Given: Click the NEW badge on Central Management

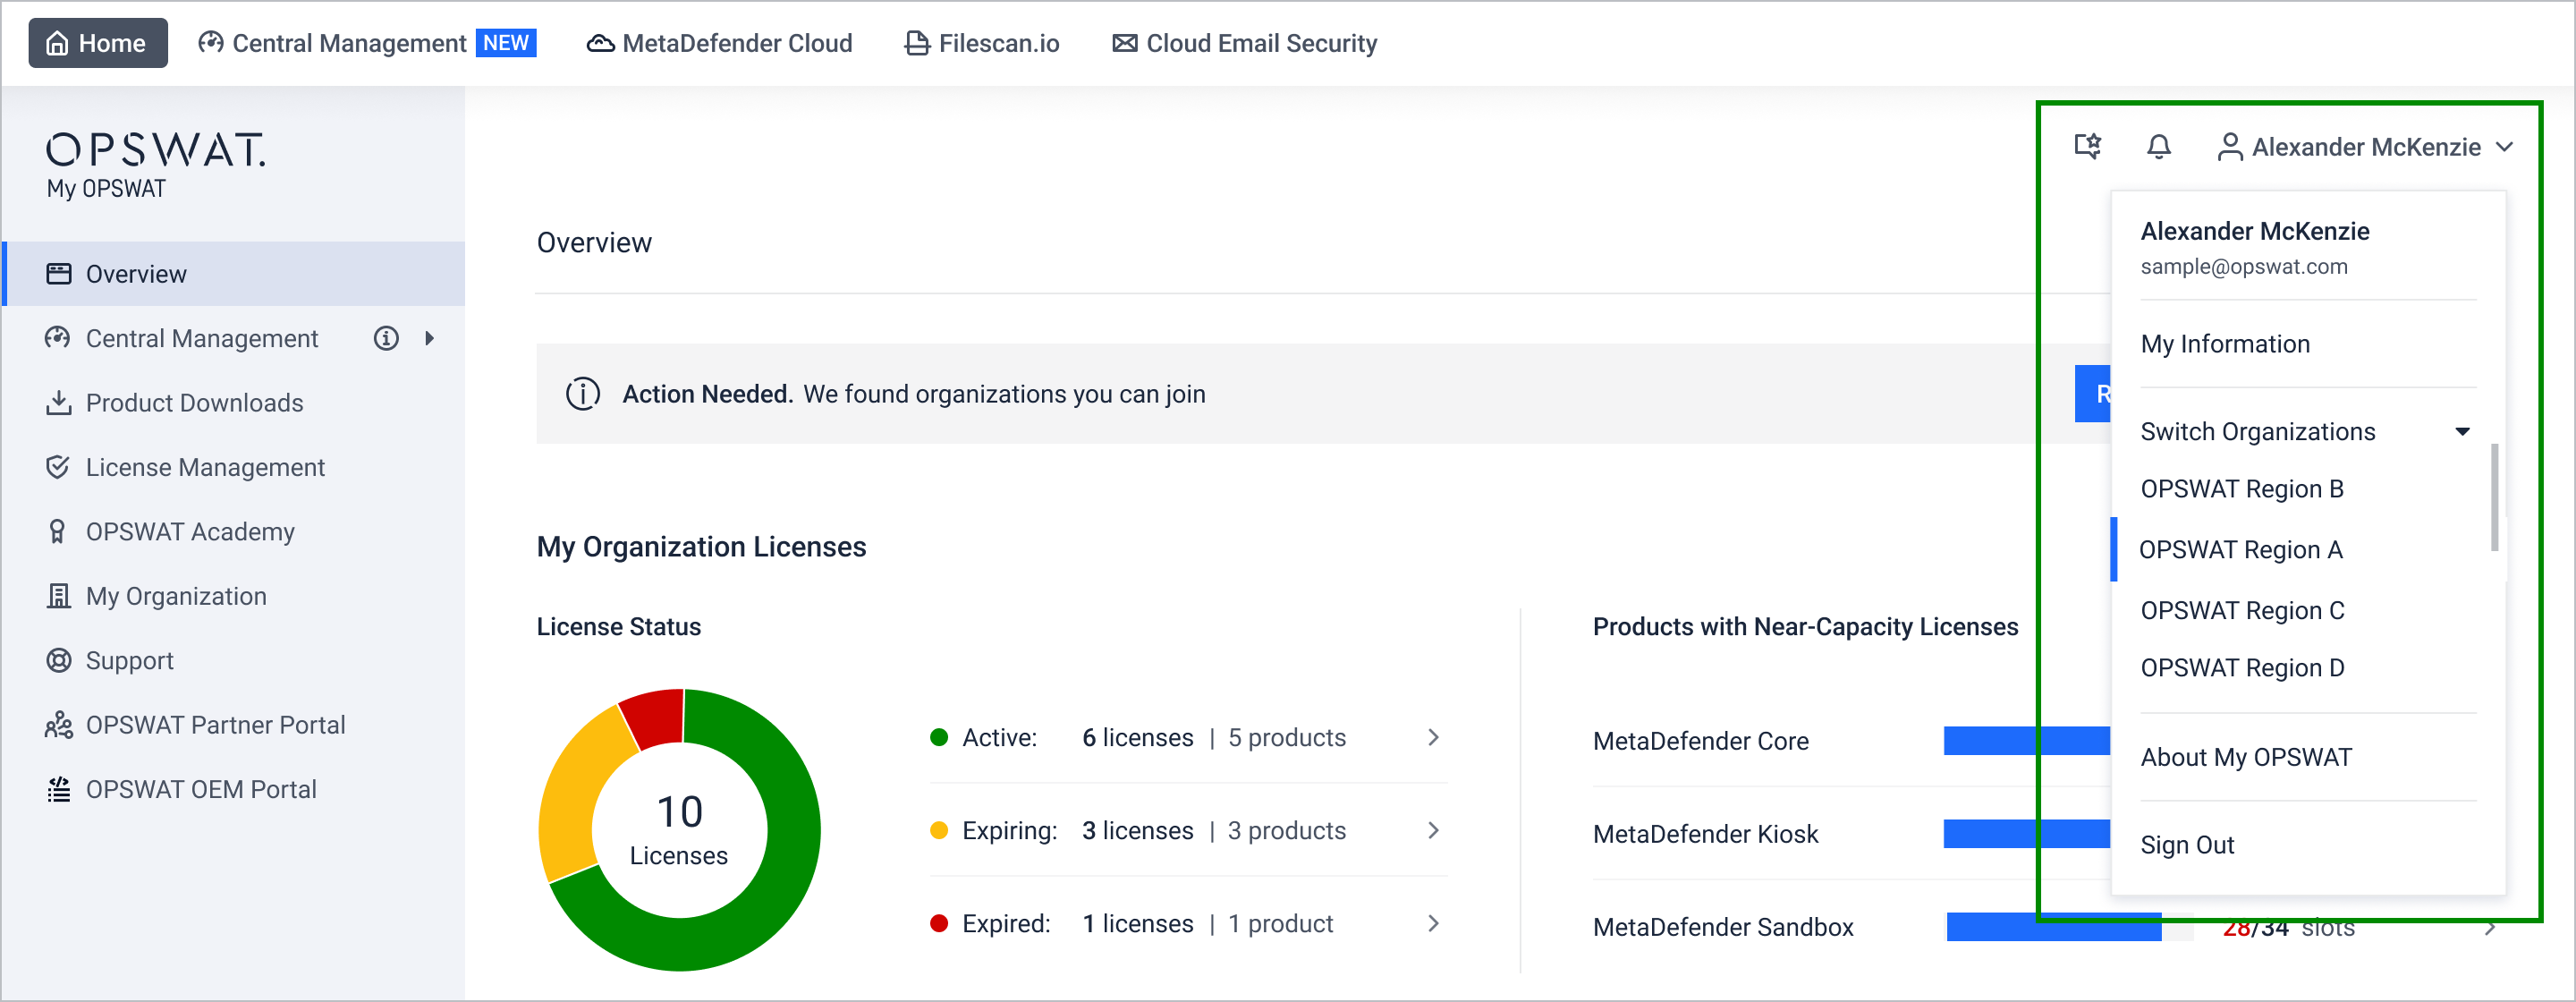Looking at the screenshot, I should 506,43.
